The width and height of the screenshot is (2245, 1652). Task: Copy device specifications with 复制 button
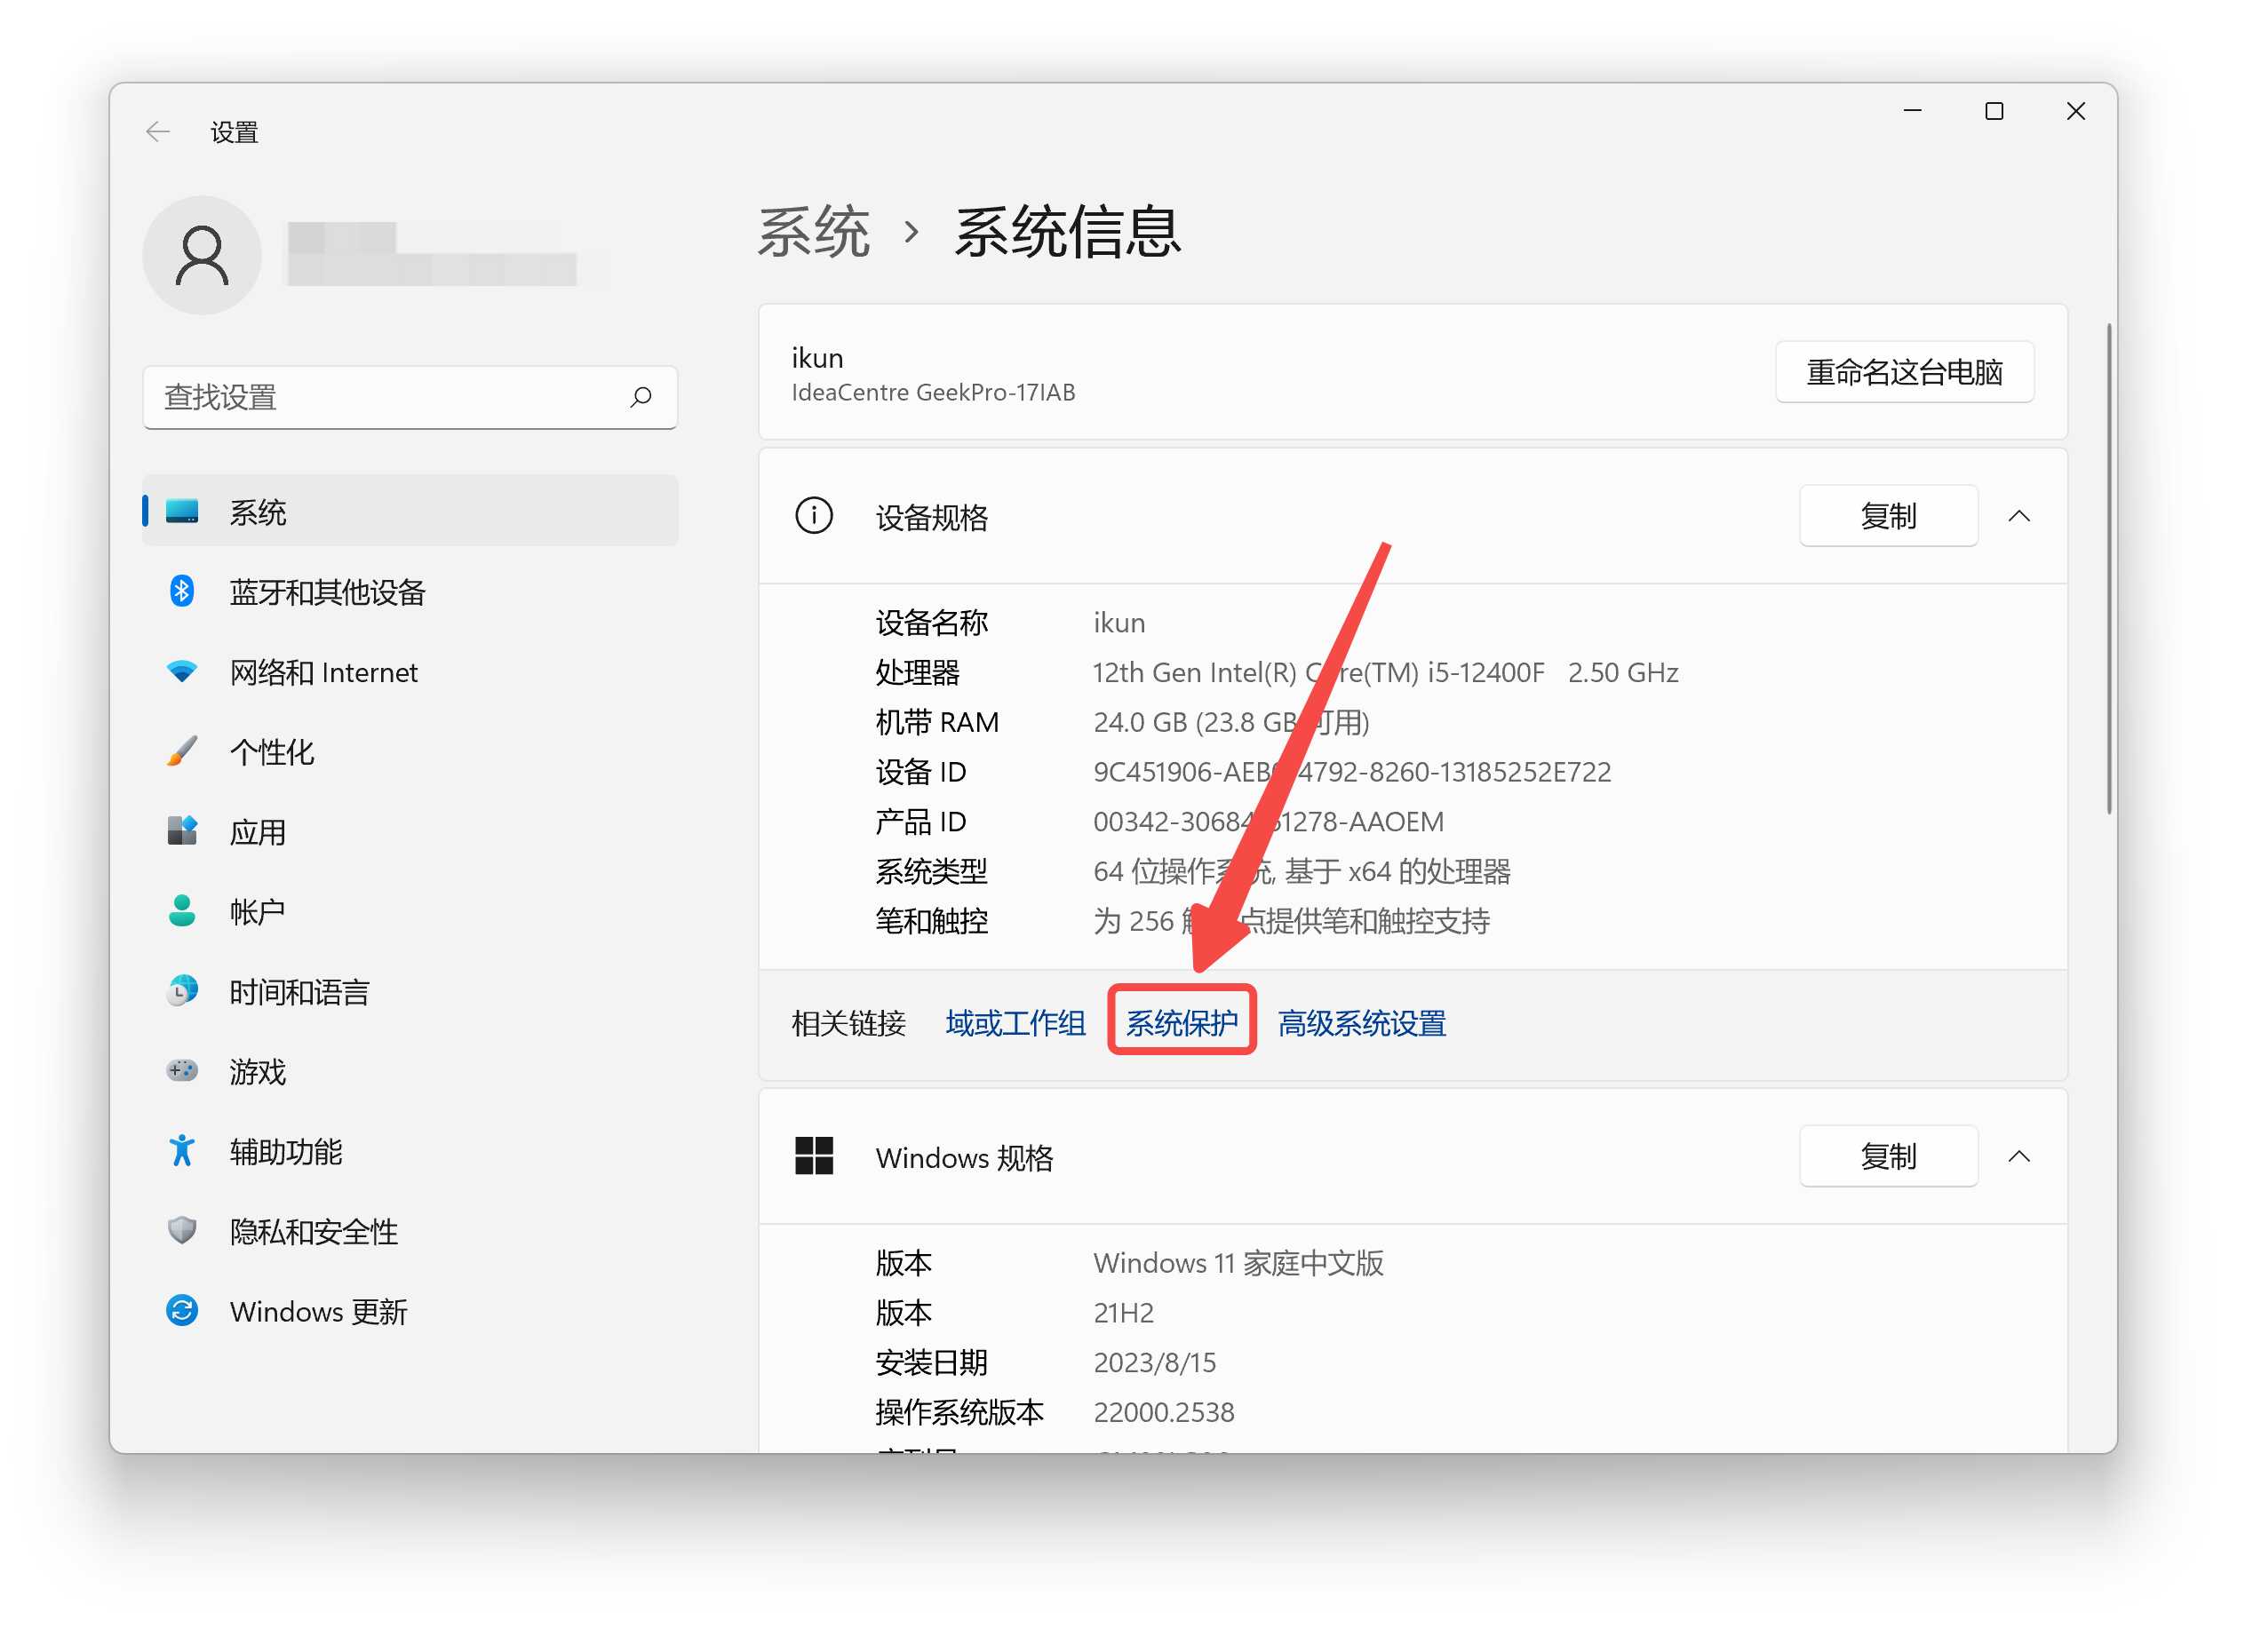click(x=1888, y=516)
